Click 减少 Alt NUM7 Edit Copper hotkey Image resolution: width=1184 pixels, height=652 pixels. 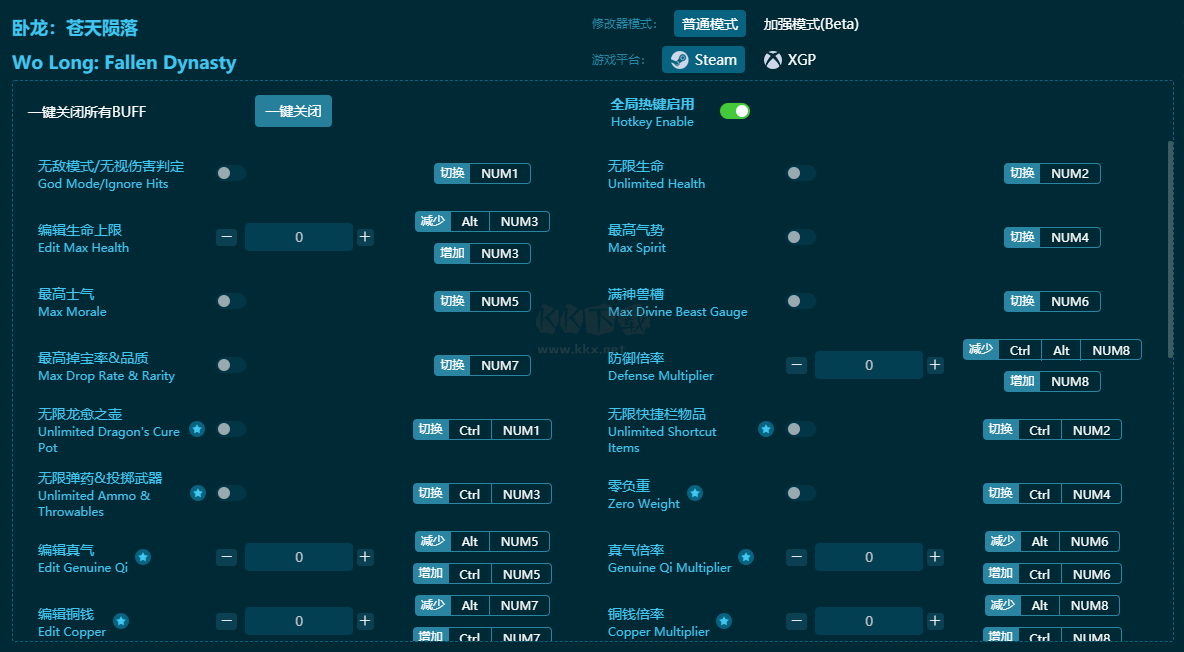pos(482,606)
